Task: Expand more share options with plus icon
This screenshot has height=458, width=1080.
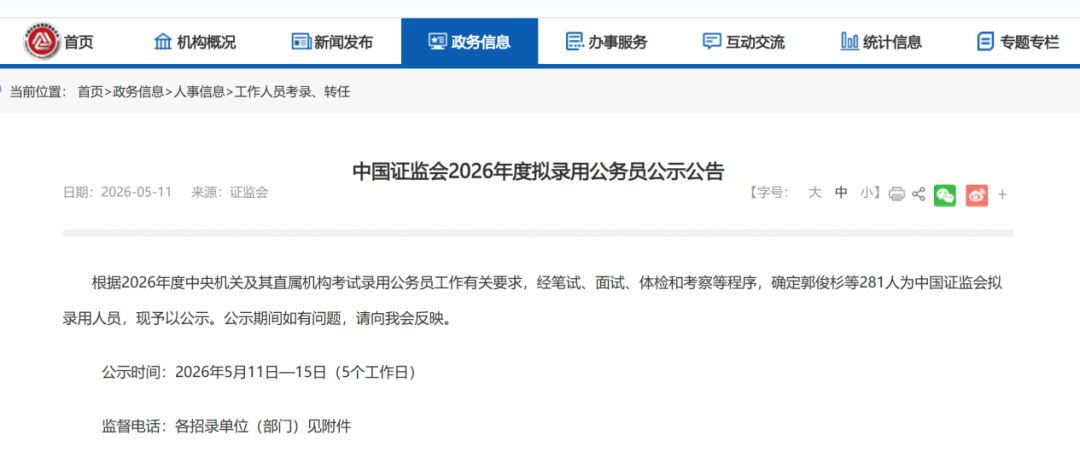Action: 1002,195
